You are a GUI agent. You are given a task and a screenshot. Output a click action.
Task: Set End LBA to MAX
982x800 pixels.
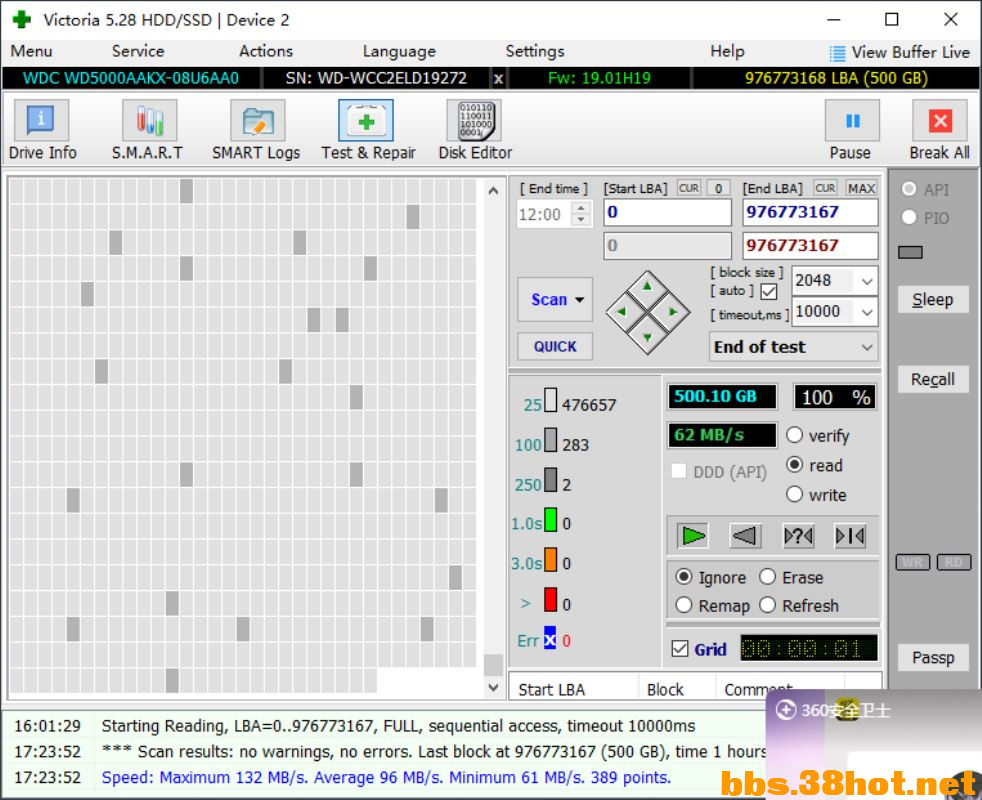click(x=861, y=188)
